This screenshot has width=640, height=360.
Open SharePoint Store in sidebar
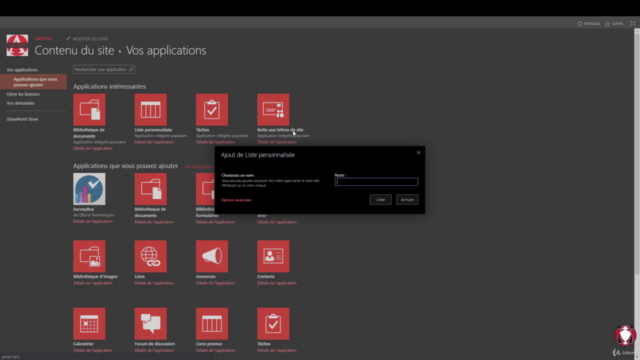[x=22, y=119]
